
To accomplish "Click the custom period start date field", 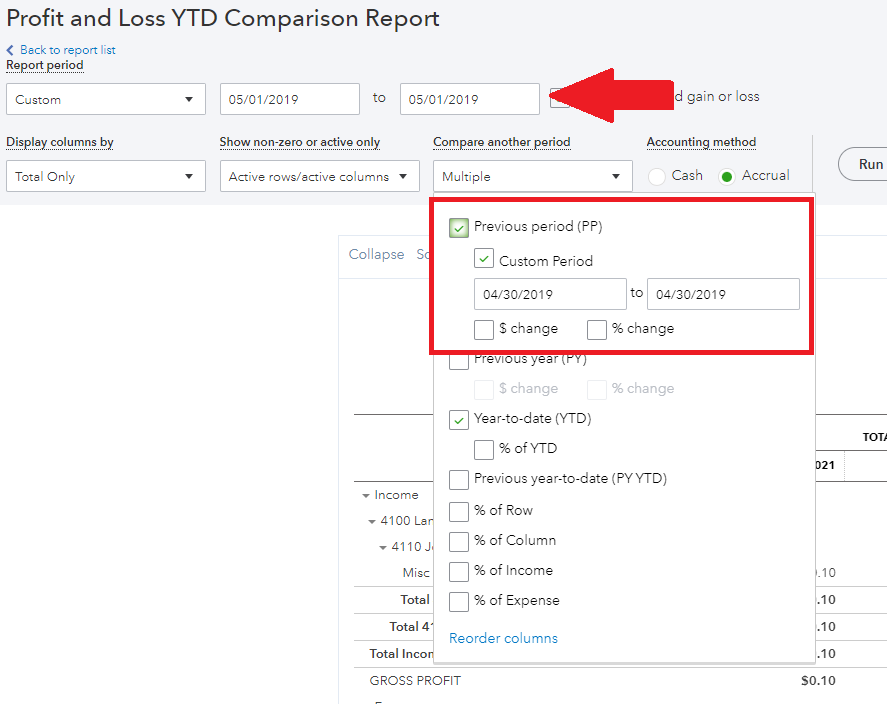I will pyautogui.click(x=550, y=295).
